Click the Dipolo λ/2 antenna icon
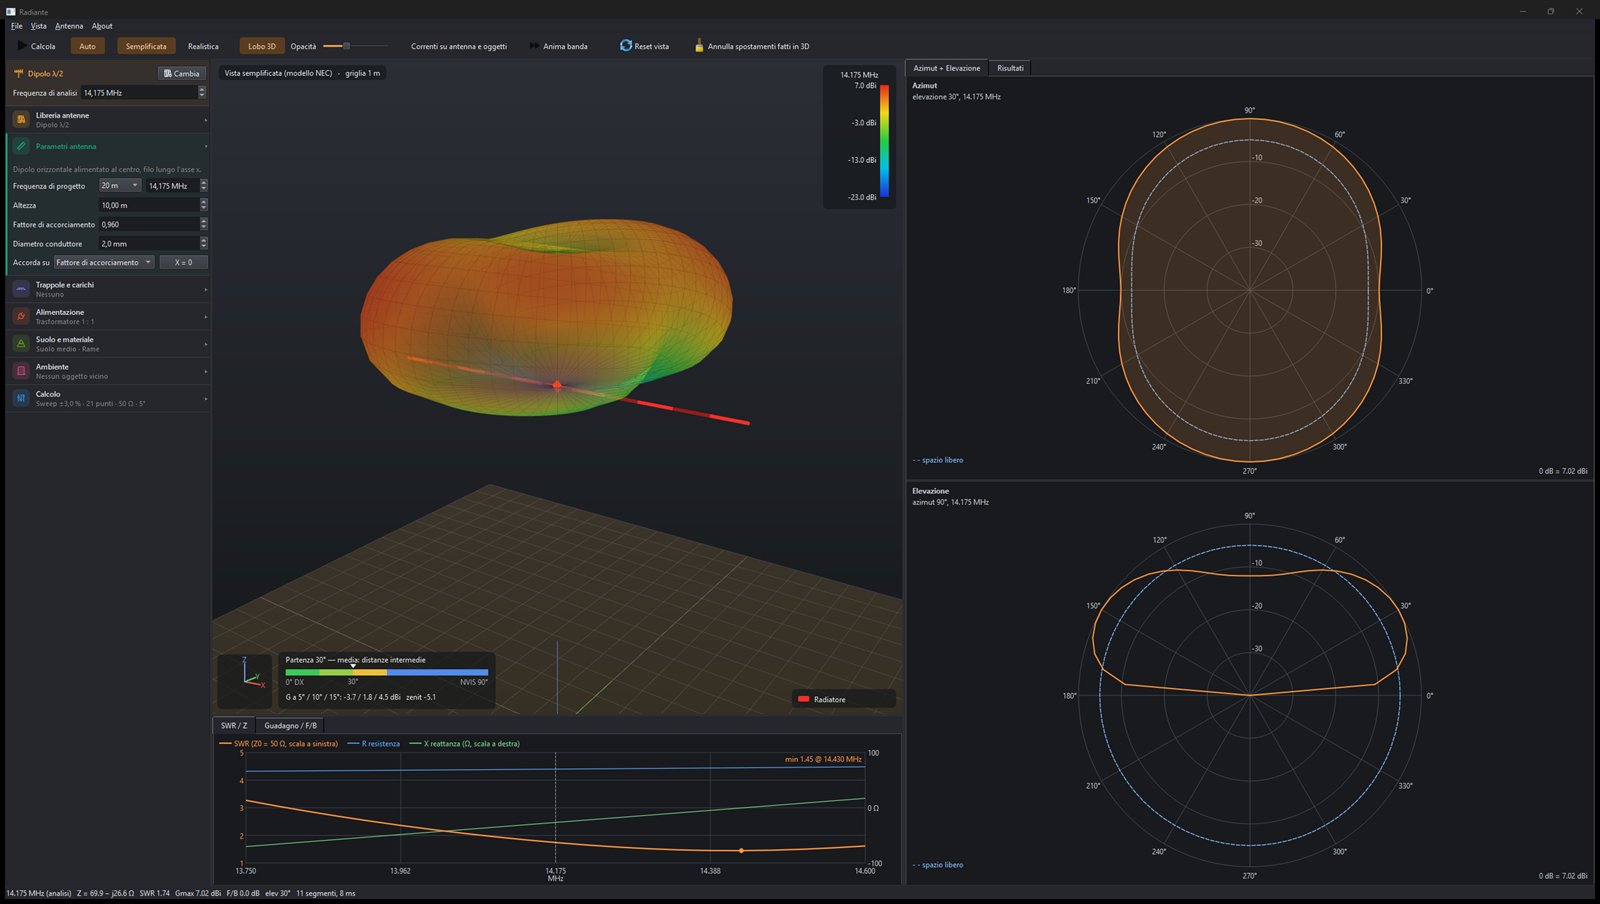Image resolution: width=1600 pixels, height=904 pixels. coord(18,73)
